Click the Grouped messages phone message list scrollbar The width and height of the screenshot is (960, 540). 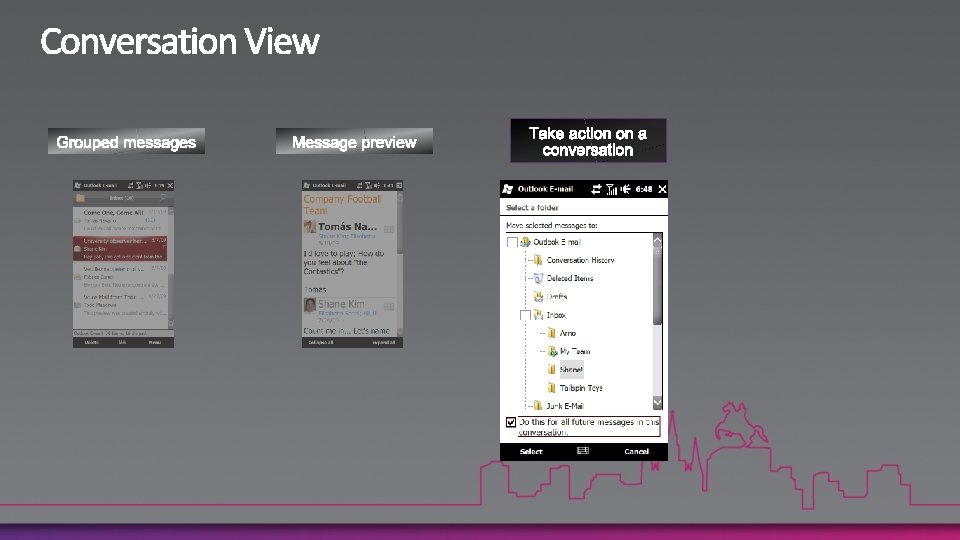tap(171, 266)
